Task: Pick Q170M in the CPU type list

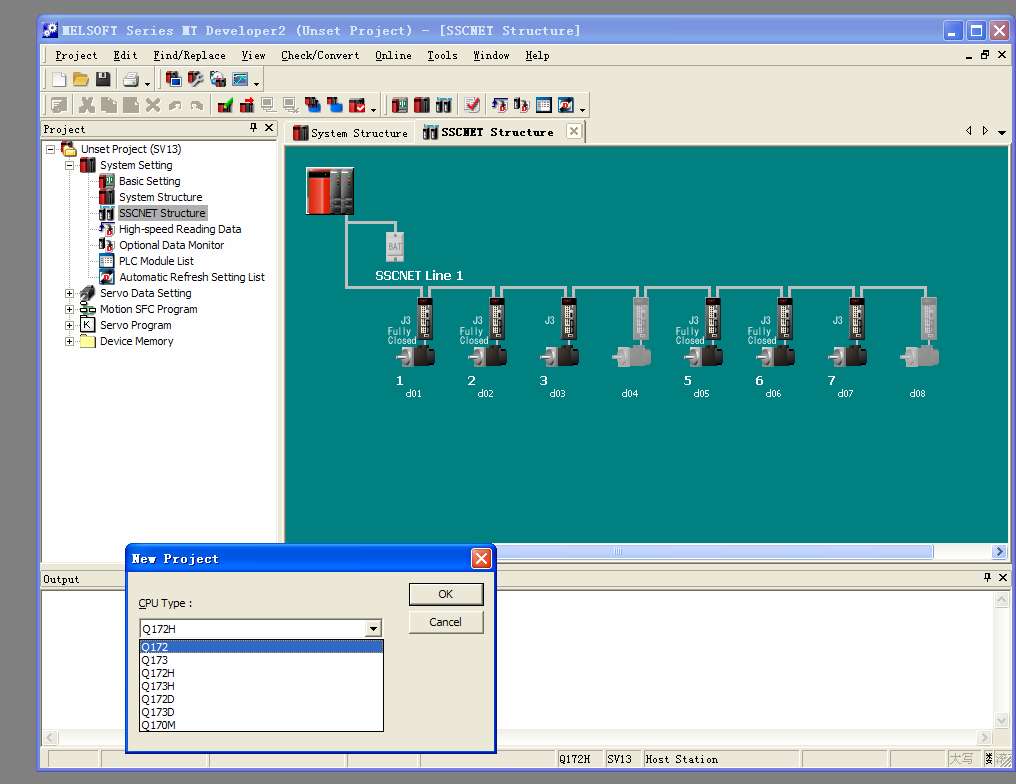Action: pyautogui.click(x=157, y=725)
